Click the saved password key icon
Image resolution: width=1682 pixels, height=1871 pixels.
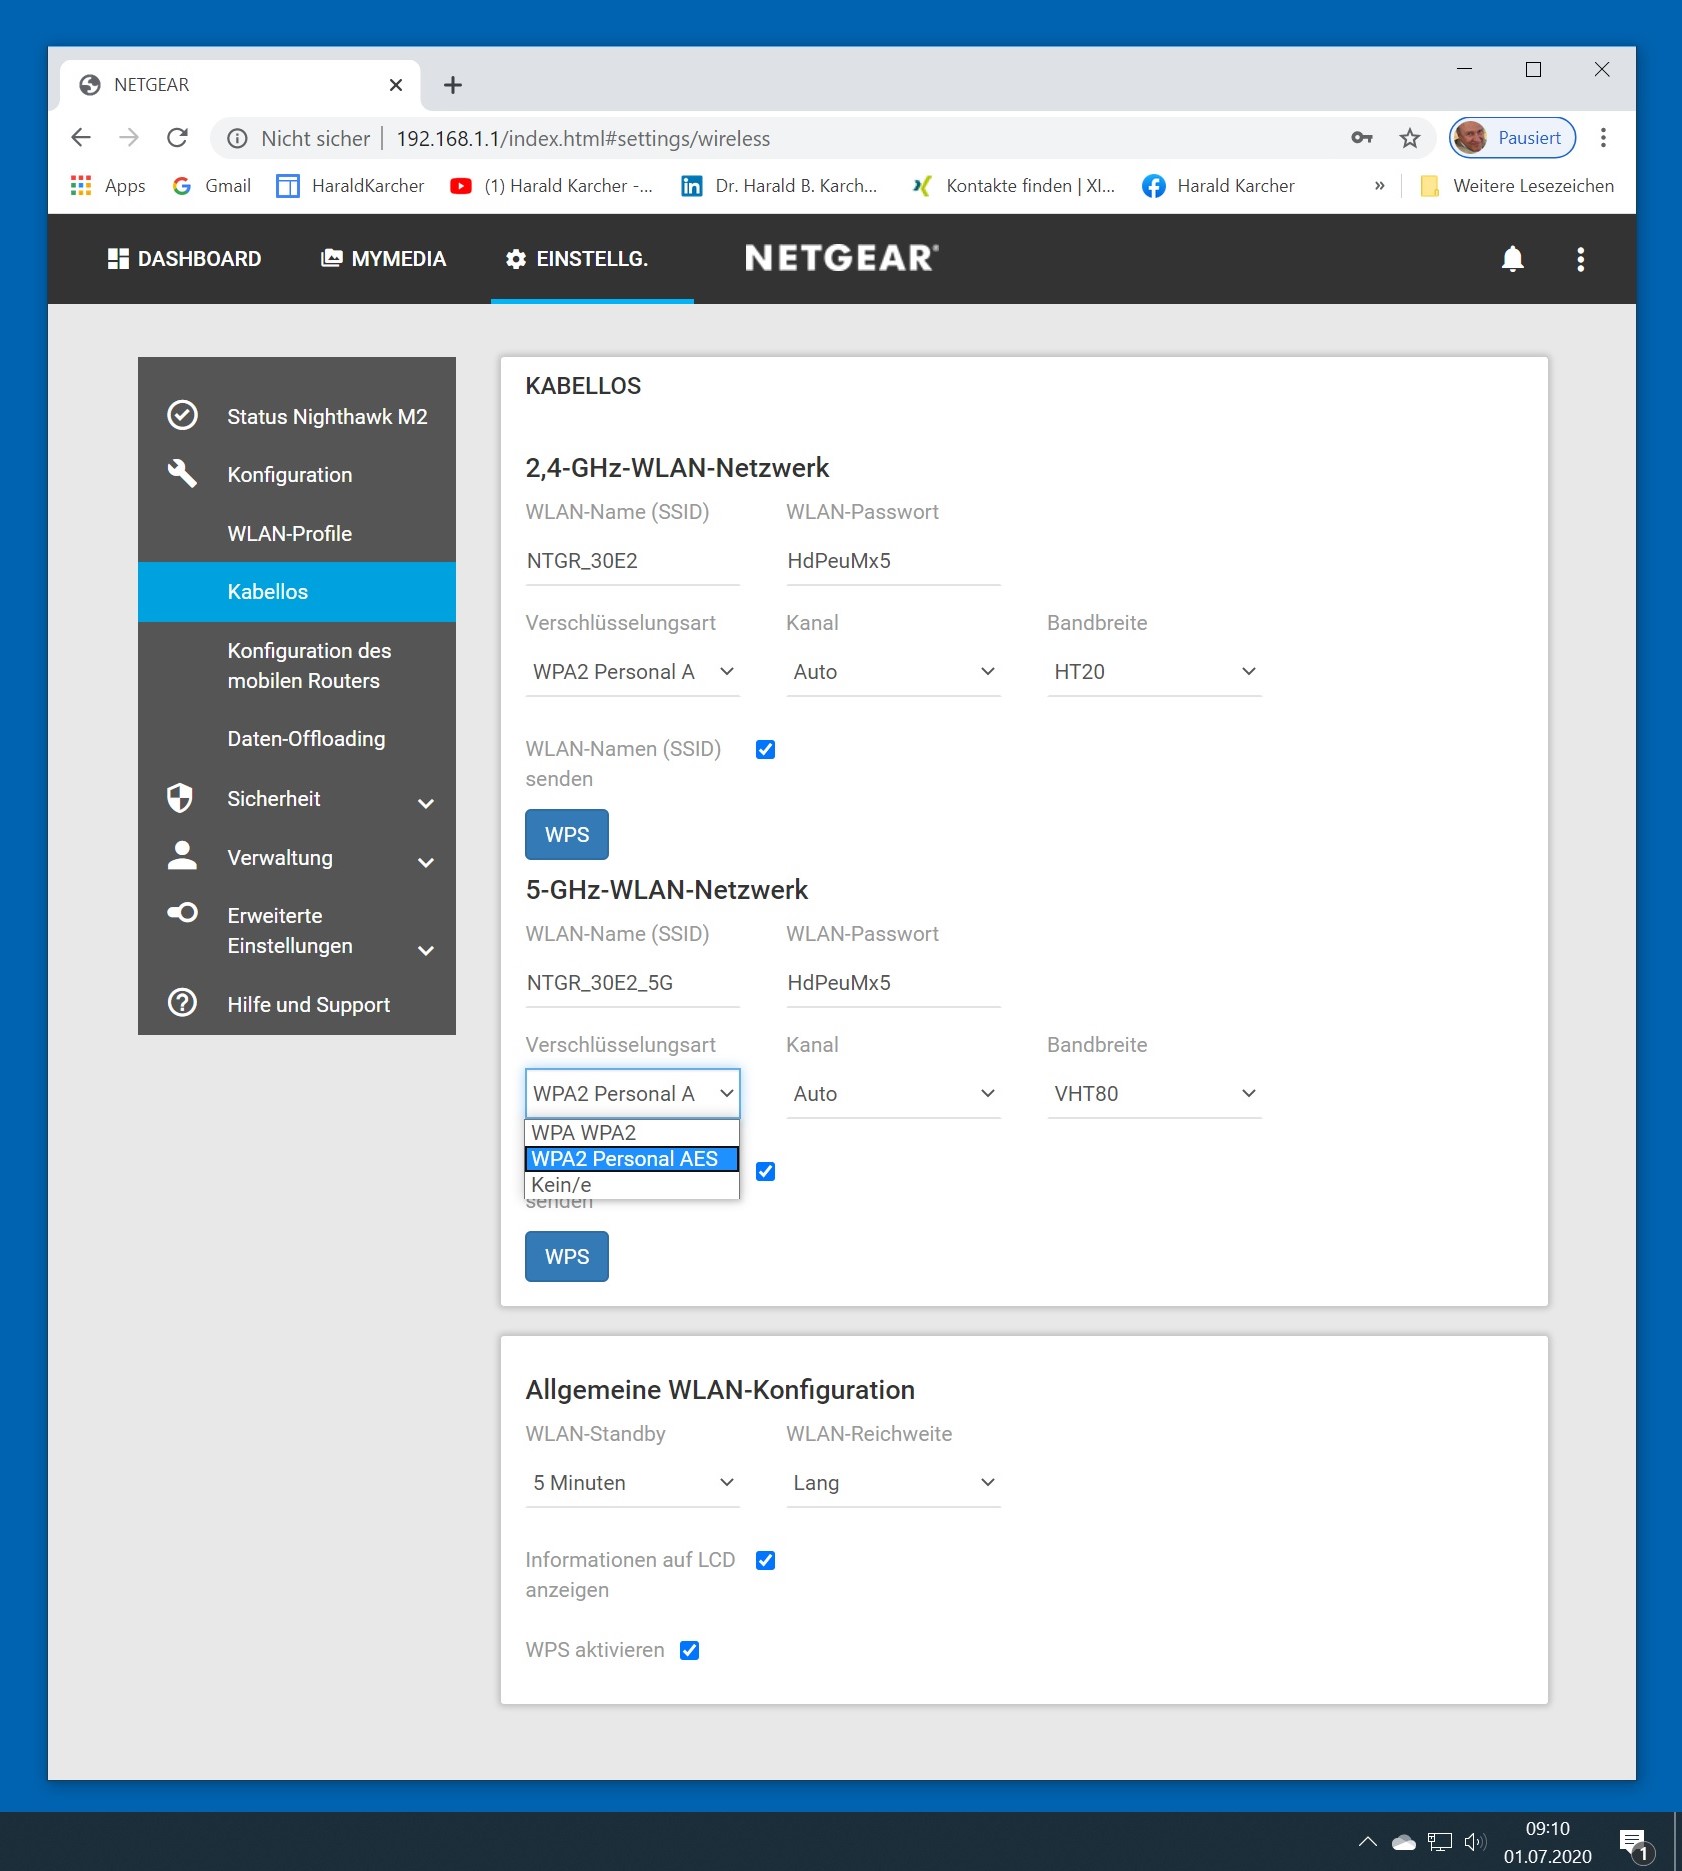(x=1361, y=138)
